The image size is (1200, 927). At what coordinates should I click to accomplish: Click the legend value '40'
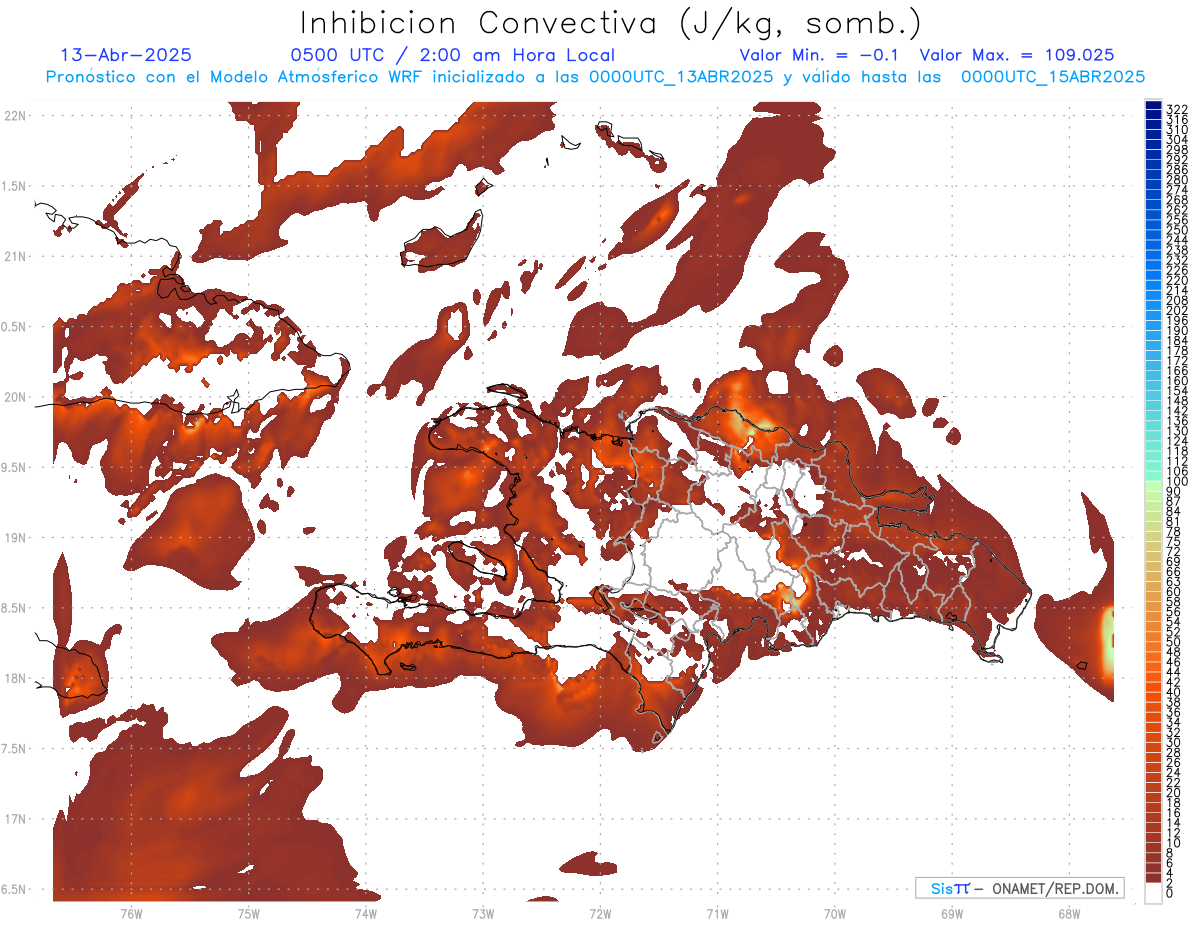click(x=1174, y=692)
